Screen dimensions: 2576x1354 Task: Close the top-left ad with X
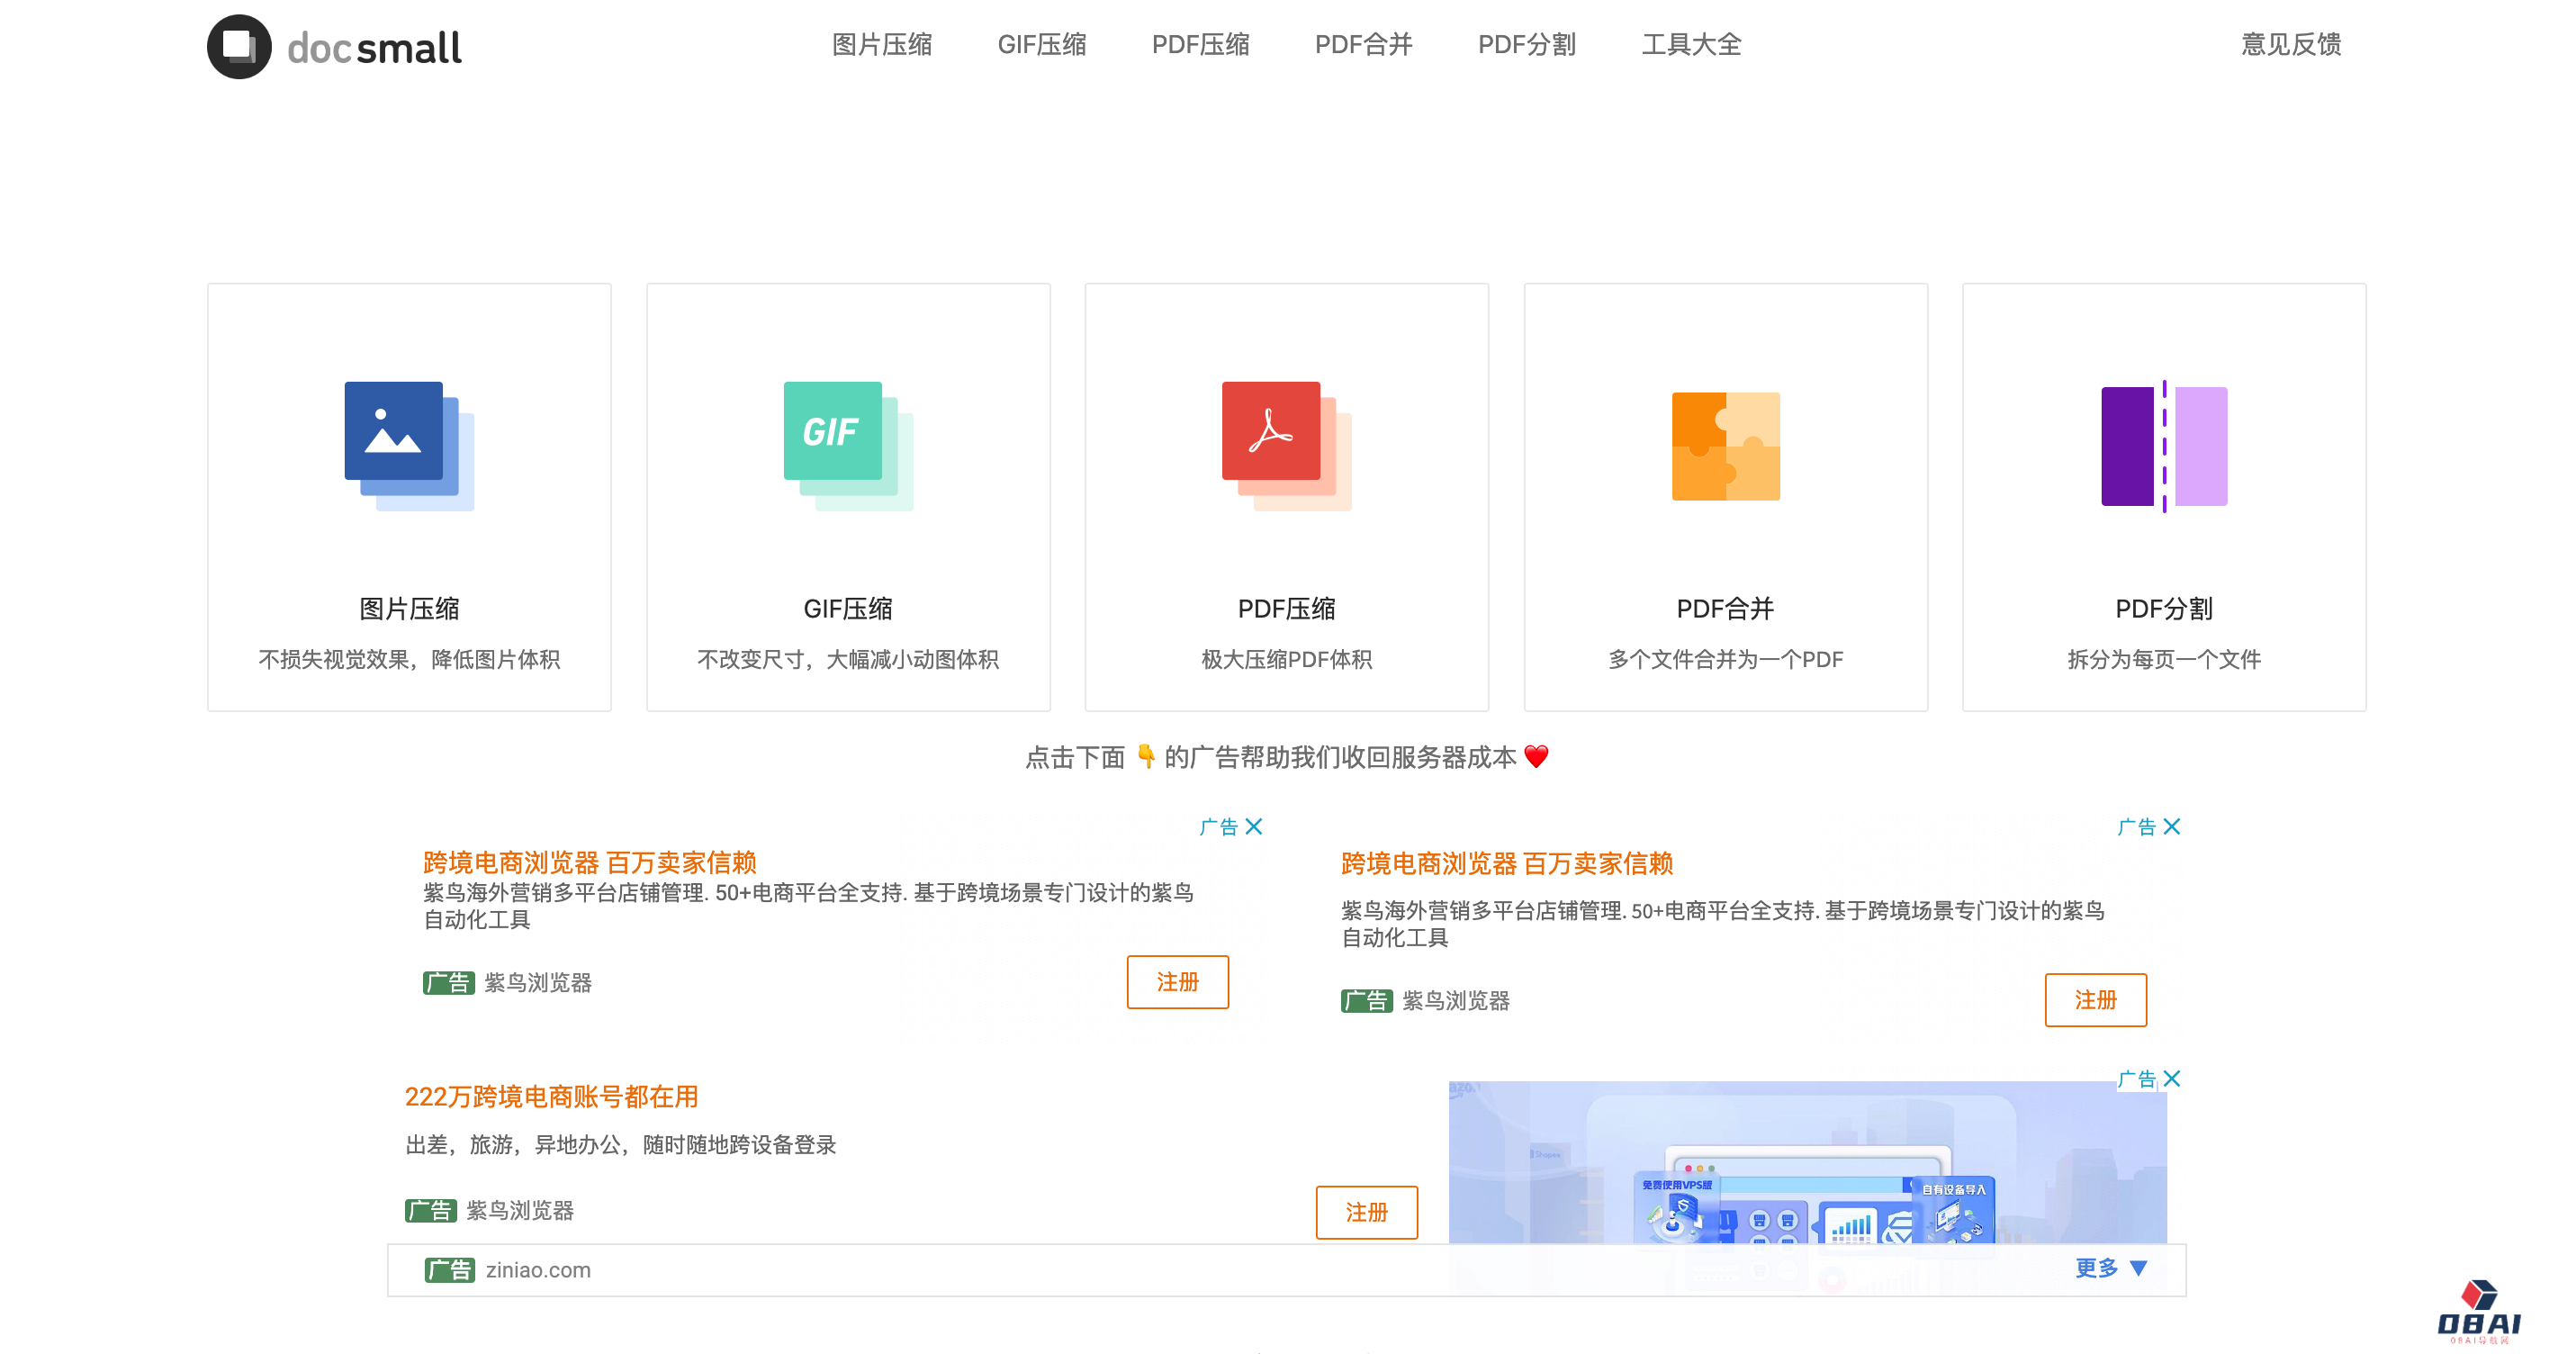[1254, 826]
